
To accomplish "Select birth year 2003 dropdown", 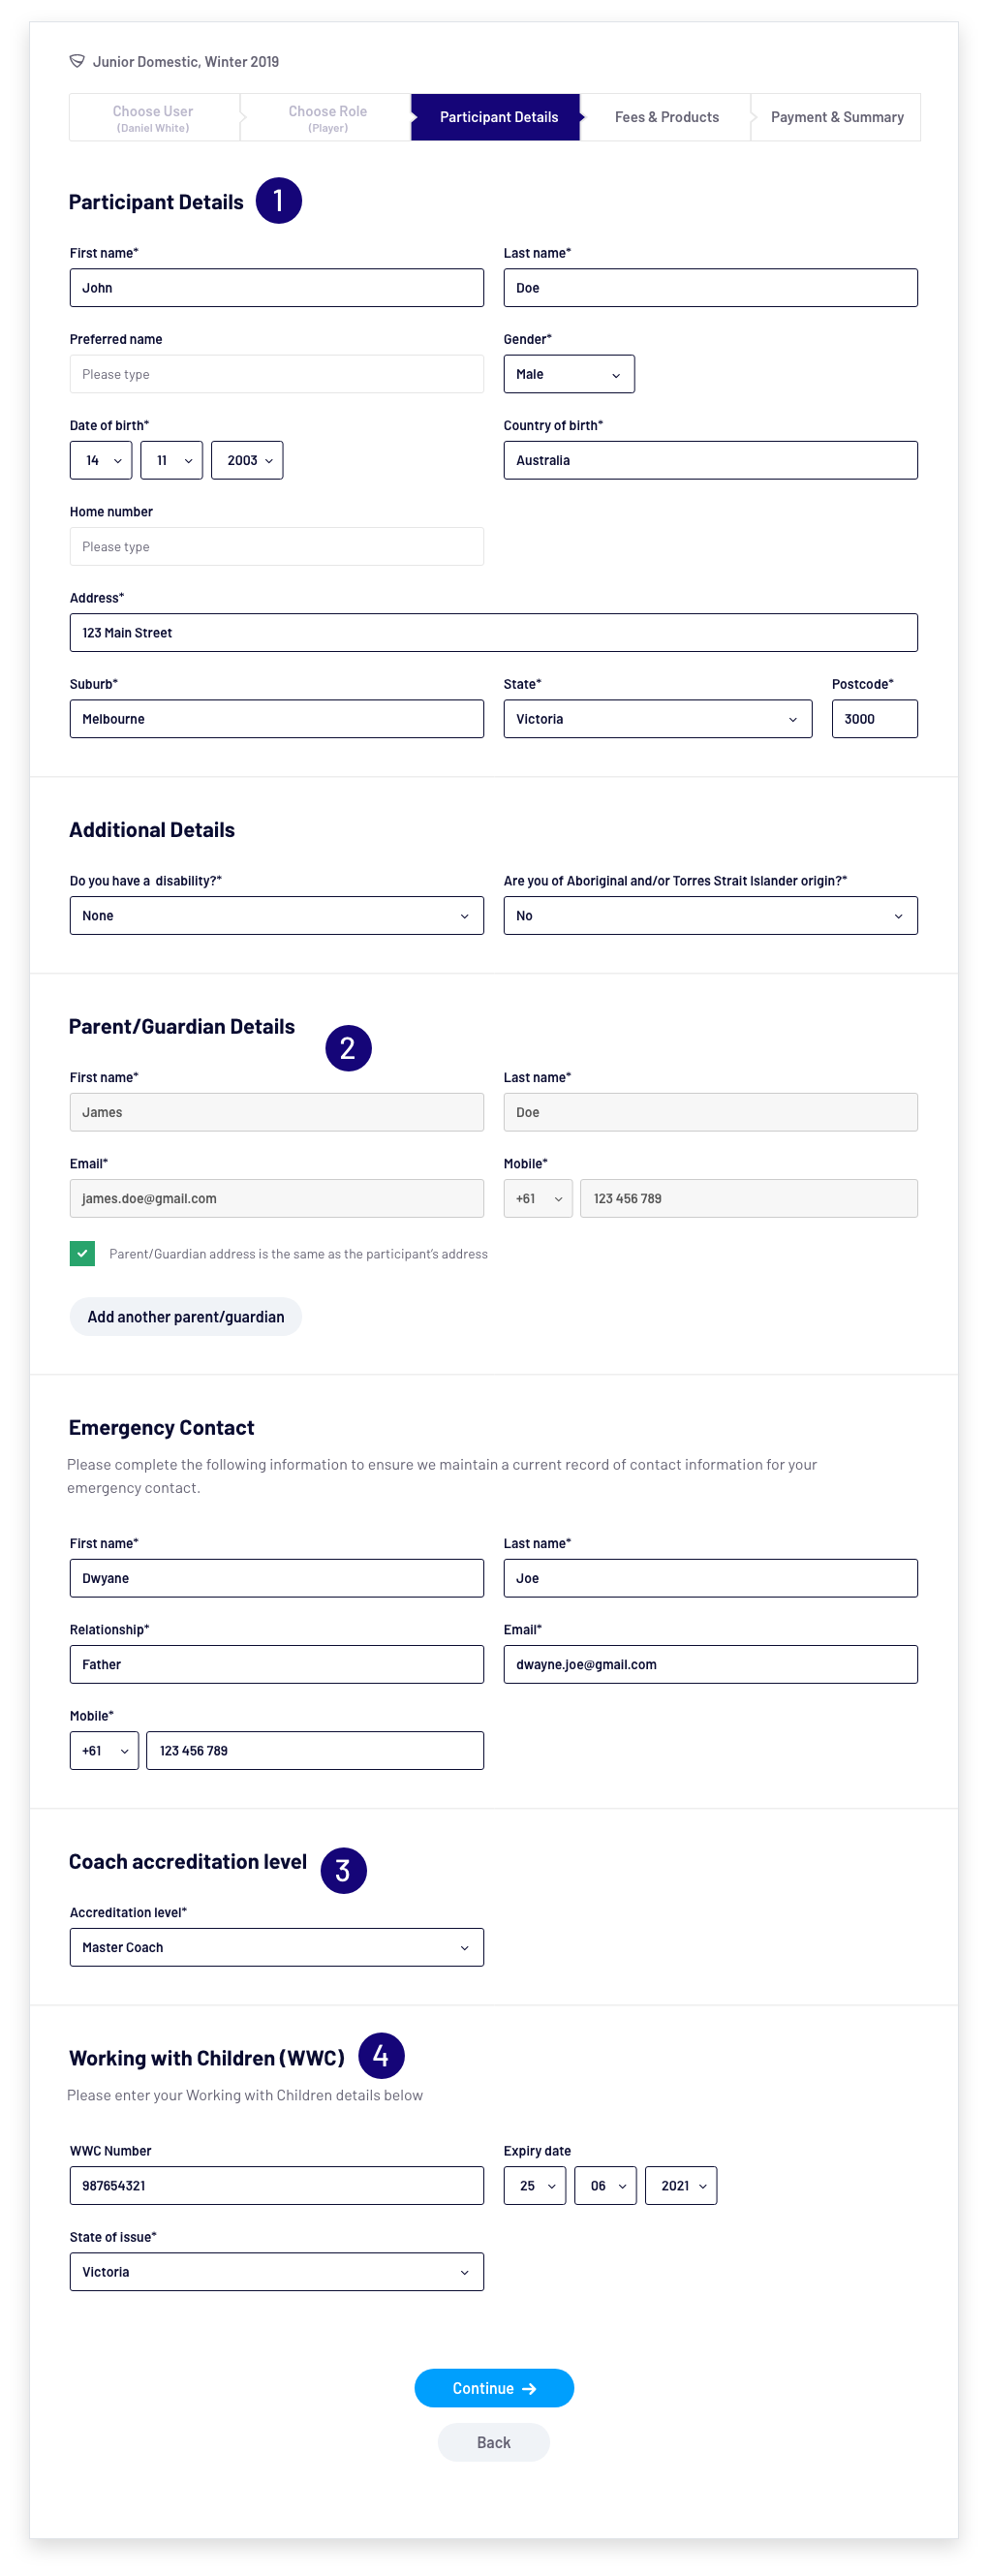I will coord(247,460).
